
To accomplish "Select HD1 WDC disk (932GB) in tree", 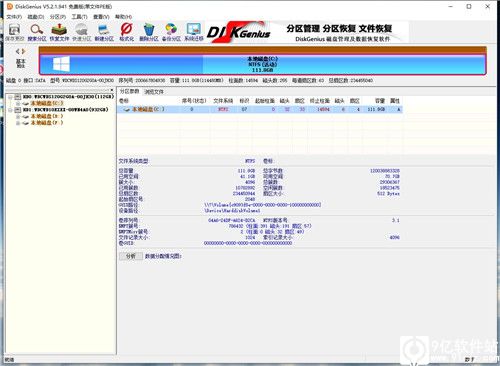I will [66, 110].
